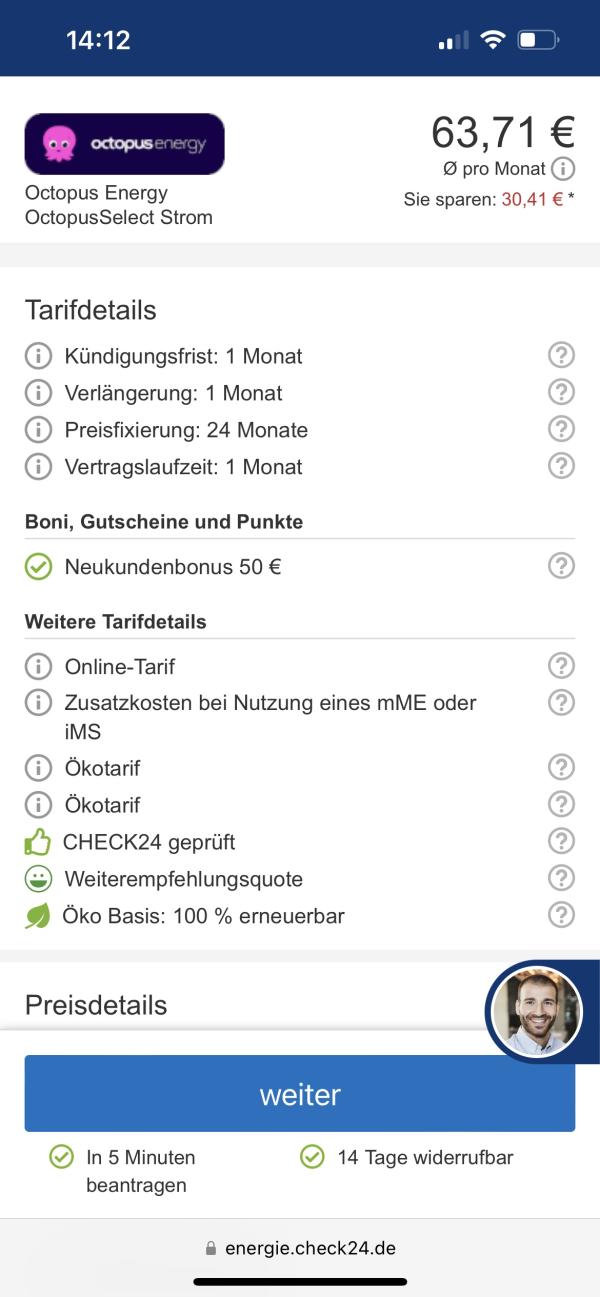The image size is (600, 1297).
Task: Tap info icon left of Kündigungsfrist
Action: (x=38, y=356)
